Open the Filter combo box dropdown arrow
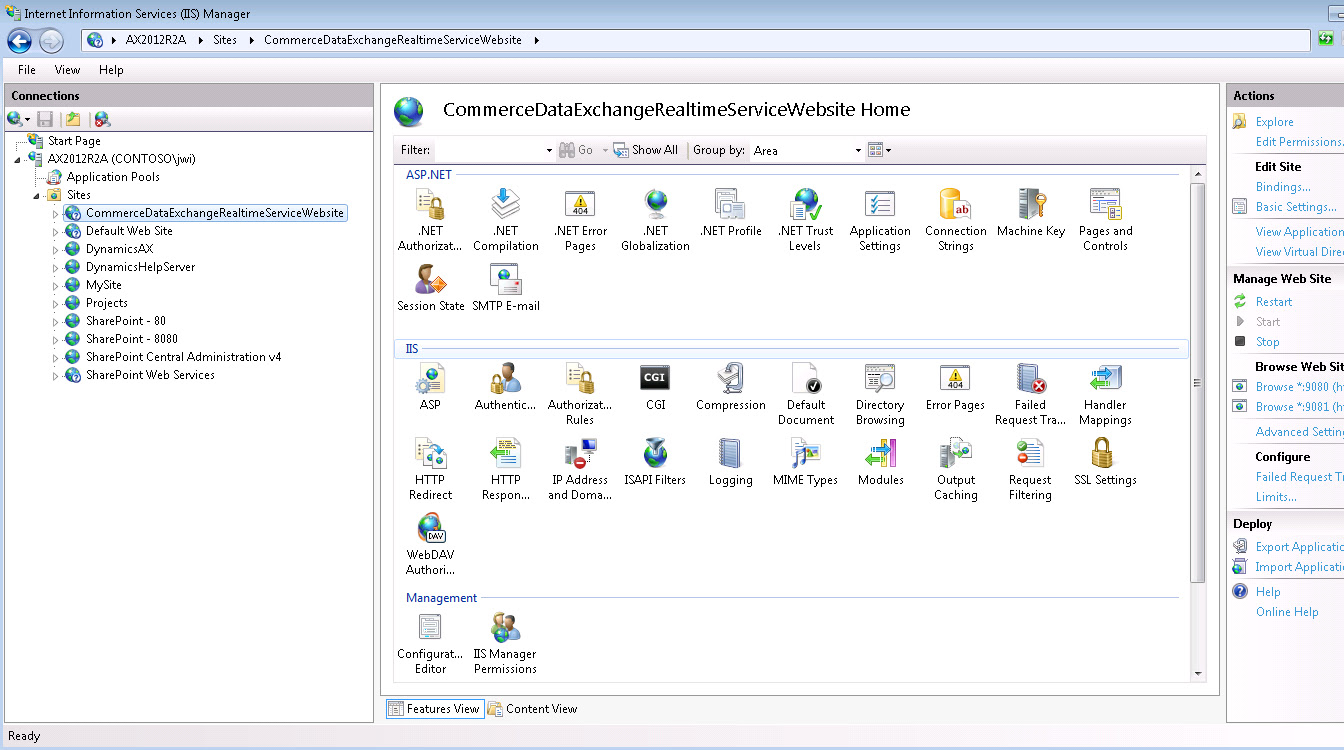The height and width of the screenshot is (750, 1344). point(549,150)
